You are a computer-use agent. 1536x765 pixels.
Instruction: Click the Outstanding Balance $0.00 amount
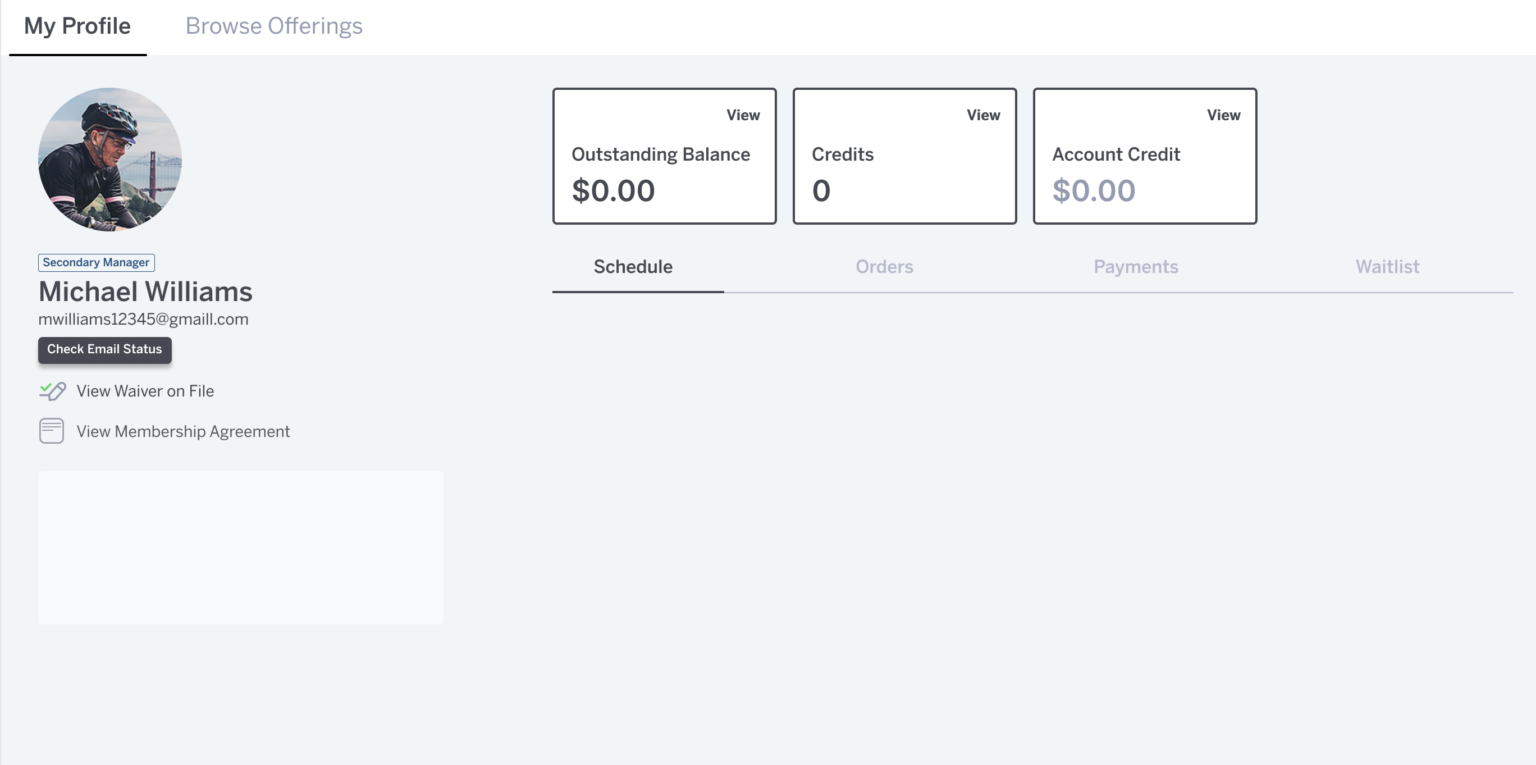coord(613,191)
